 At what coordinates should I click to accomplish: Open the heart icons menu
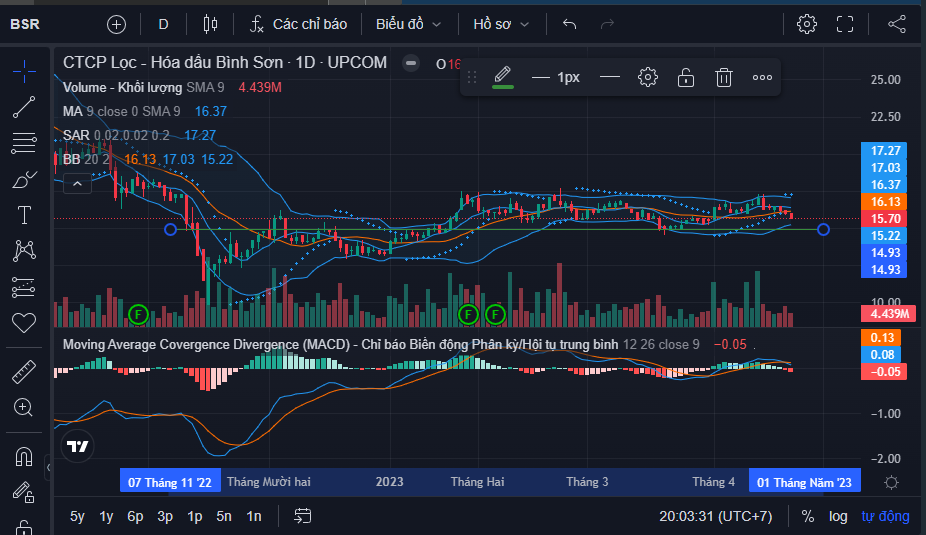[24, 322]
